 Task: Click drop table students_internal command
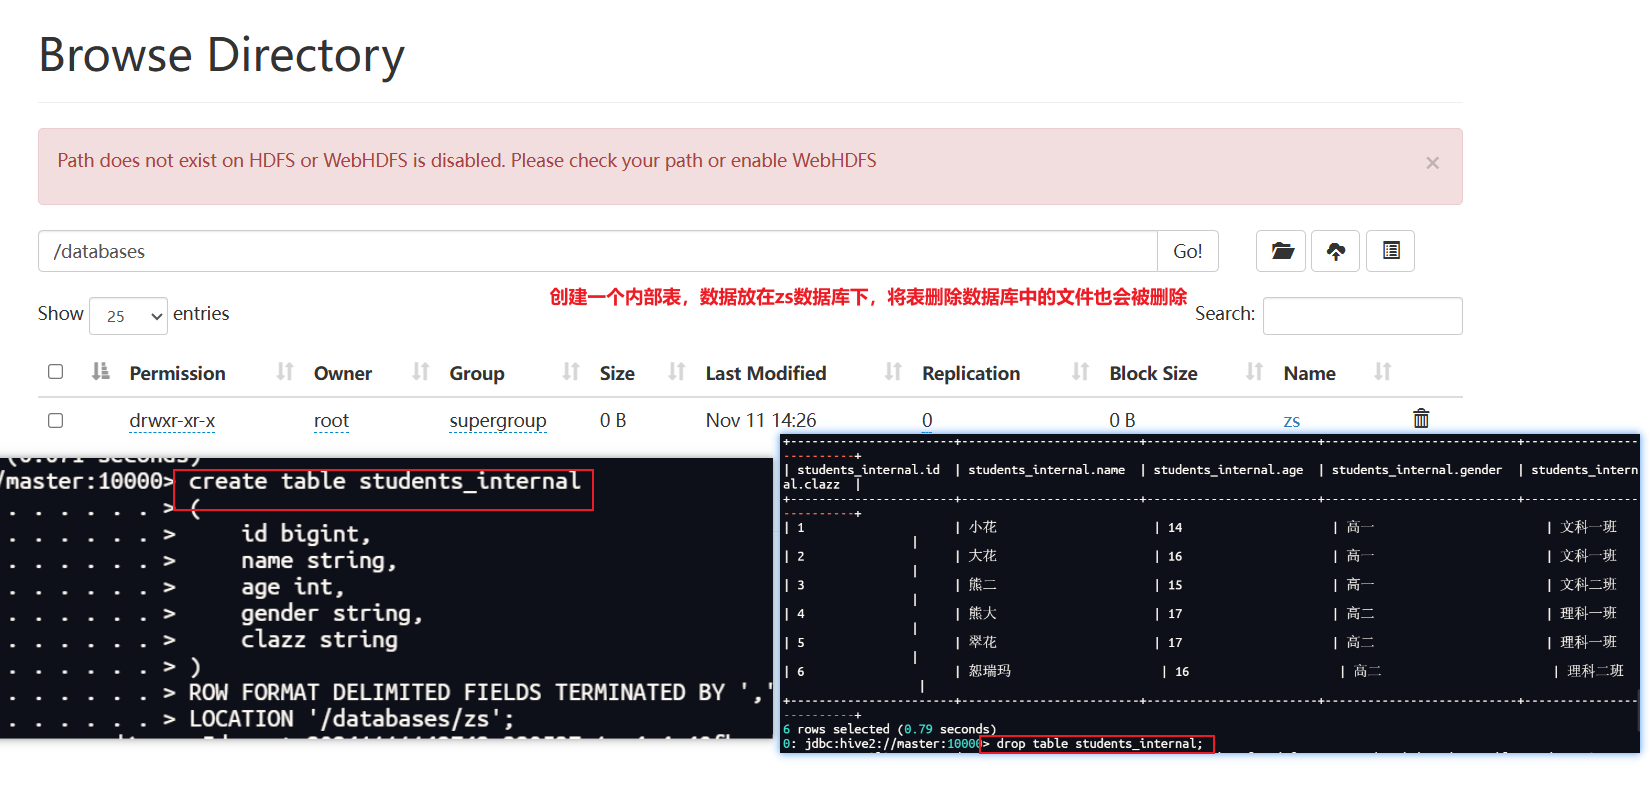coord(1099,744)
